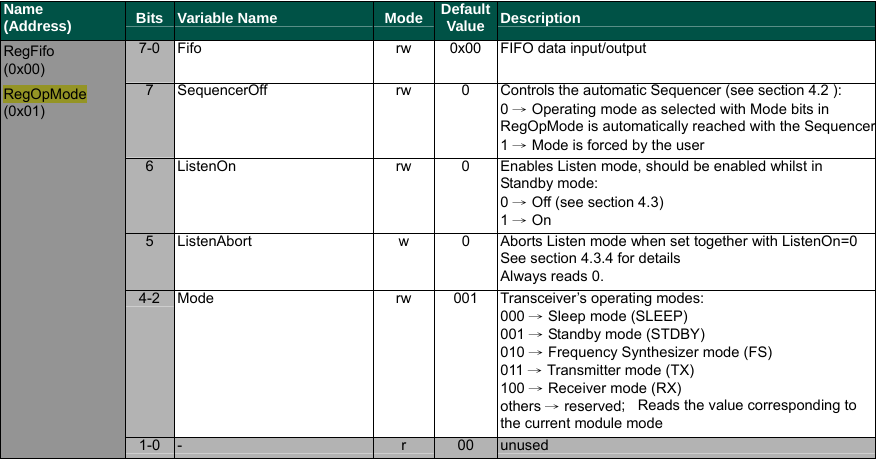This screenshot has width=878, height=459.
Task: Select the 'FIFO data input/output' description
Action: pyautogui.click(x=573, y=48)
